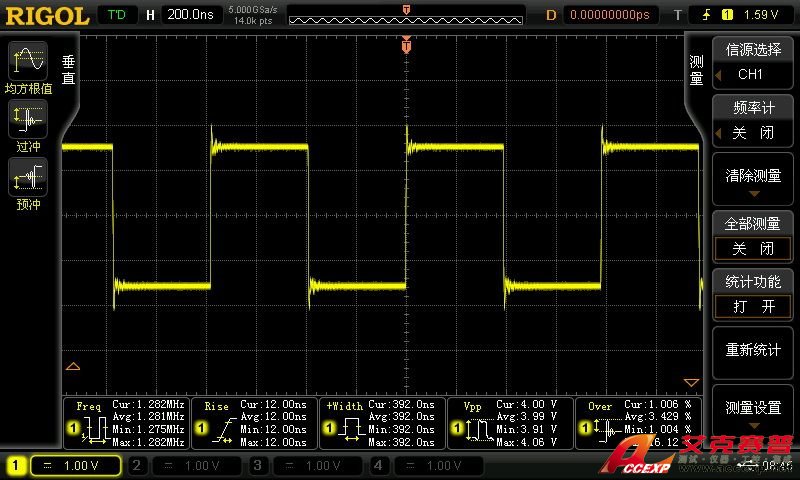800x480 pixels.
Task: Click the 200.0ns horizontal timebase field
Action: click(192, 15)
